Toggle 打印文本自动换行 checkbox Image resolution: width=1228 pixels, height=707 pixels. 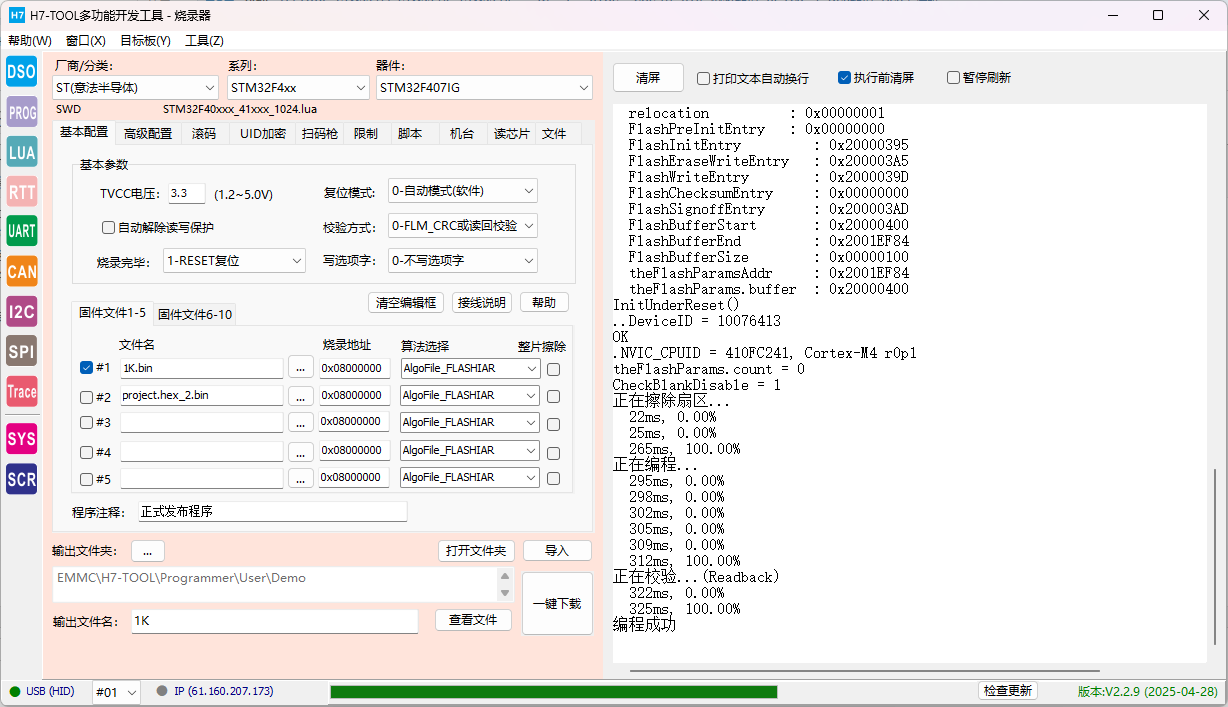click(704, 78)
